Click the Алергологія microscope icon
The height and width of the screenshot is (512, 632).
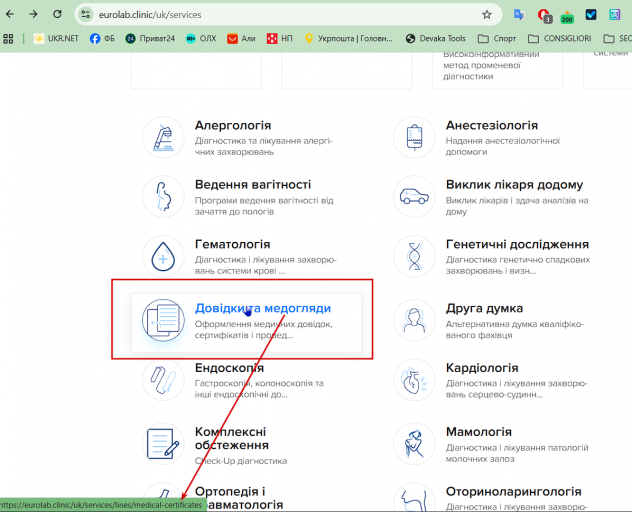[x=163, y=138]
